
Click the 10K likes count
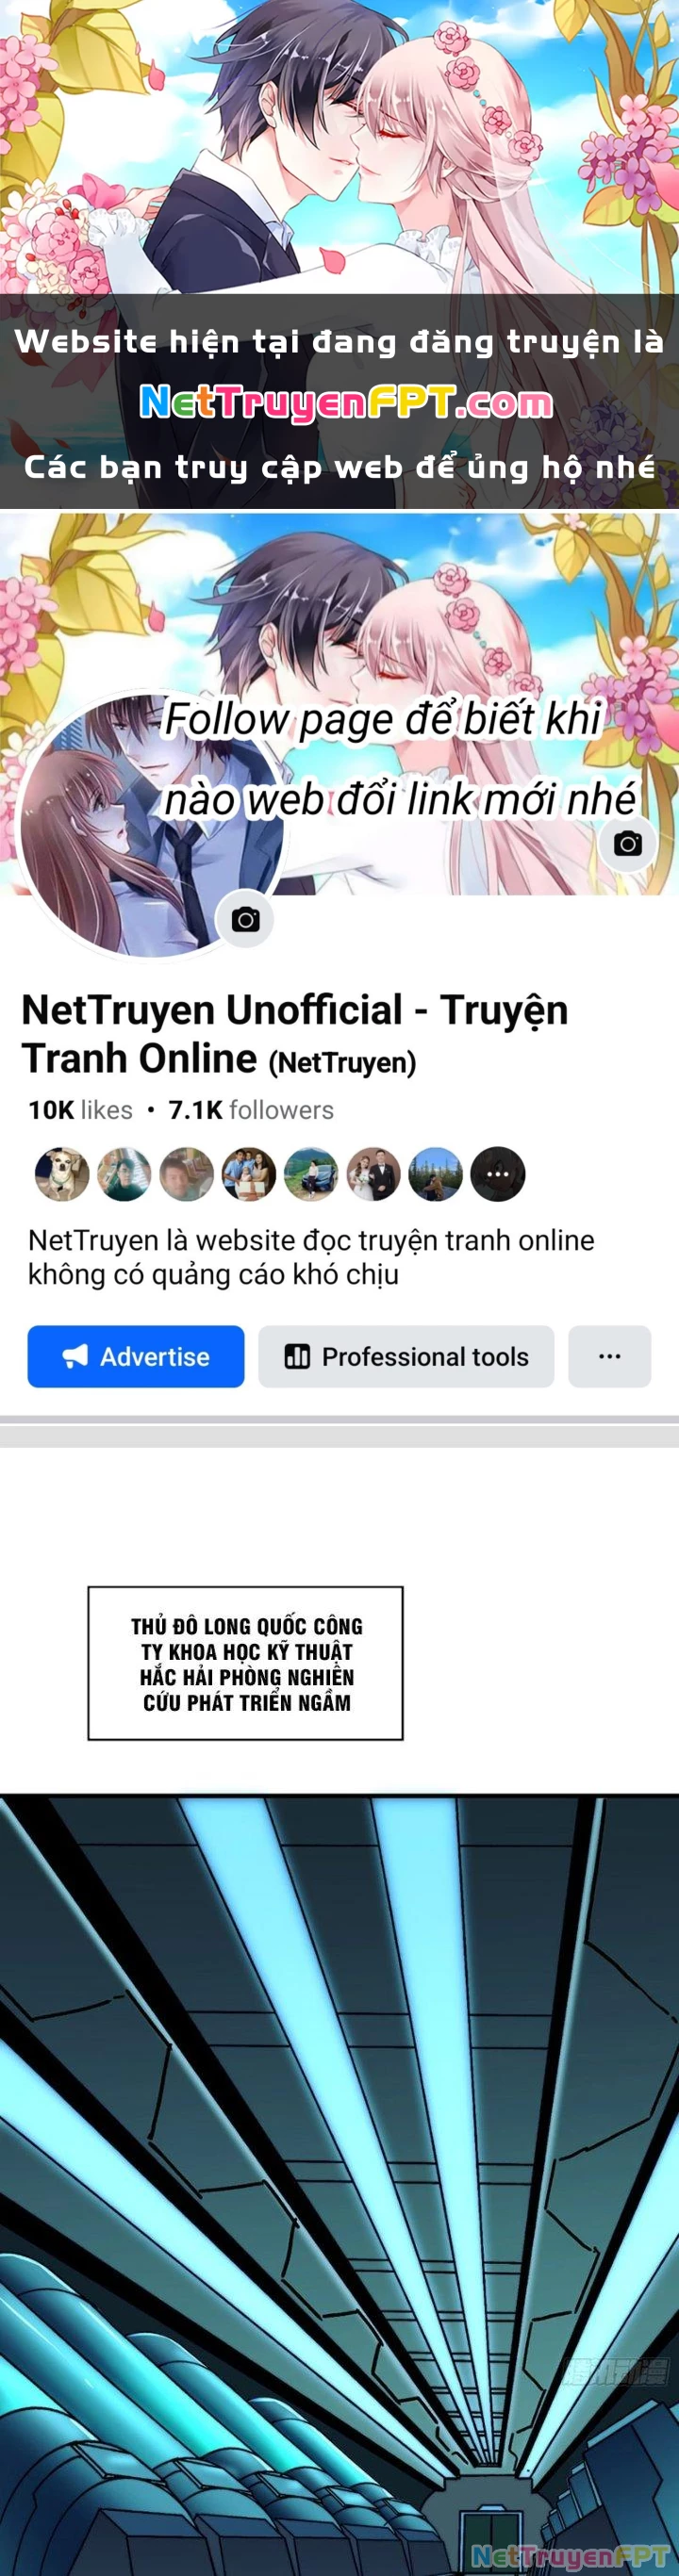click(x=80, y=1110)
